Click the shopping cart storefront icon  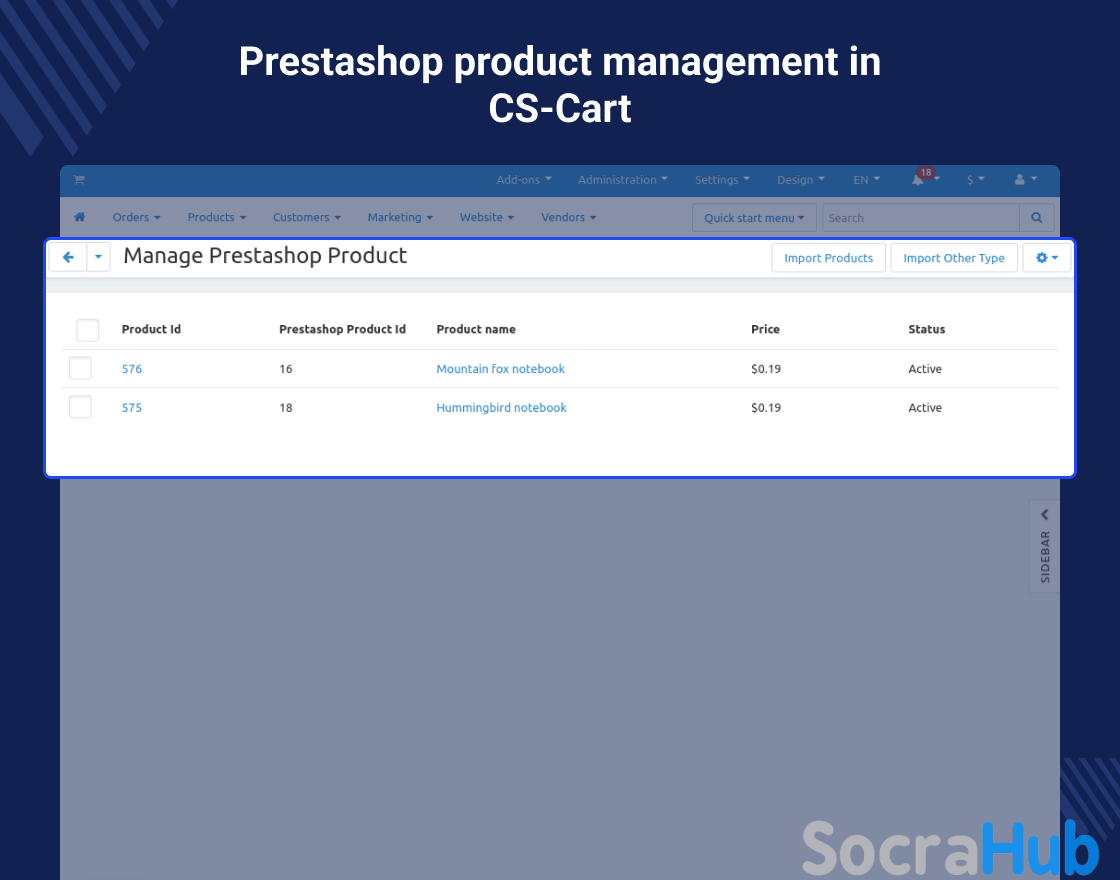[79, 180]
